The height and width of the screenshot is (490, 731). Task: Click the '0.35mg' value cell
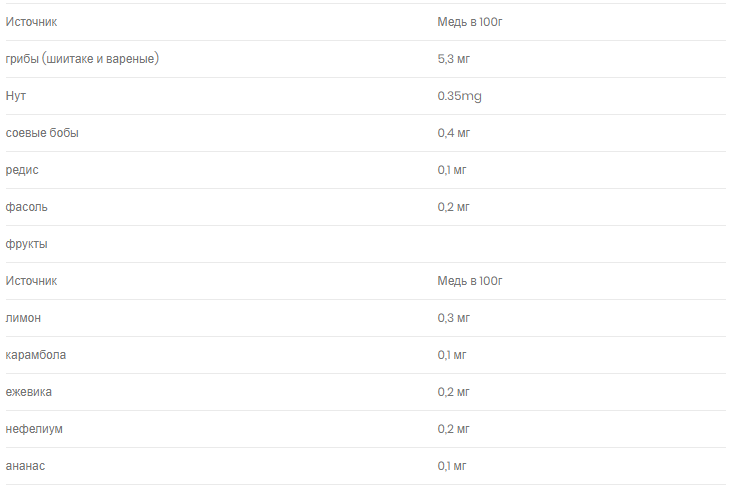coord(460,96)
